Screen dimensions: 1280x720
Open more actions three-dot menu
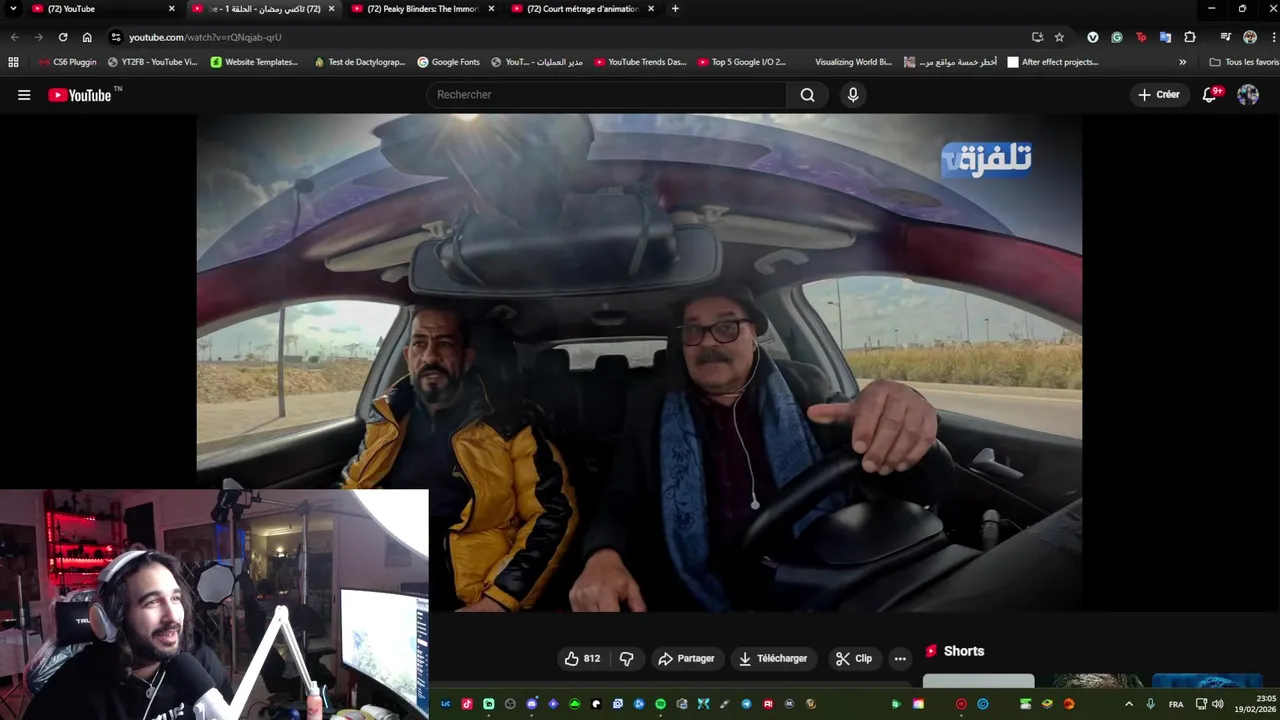[900, 658]
